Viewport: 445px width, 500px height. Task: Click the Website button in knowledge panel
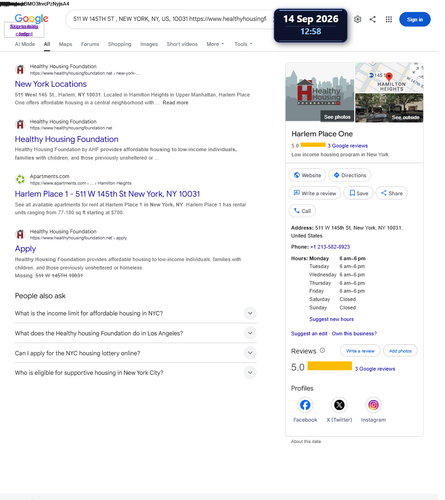pos(307,175)
